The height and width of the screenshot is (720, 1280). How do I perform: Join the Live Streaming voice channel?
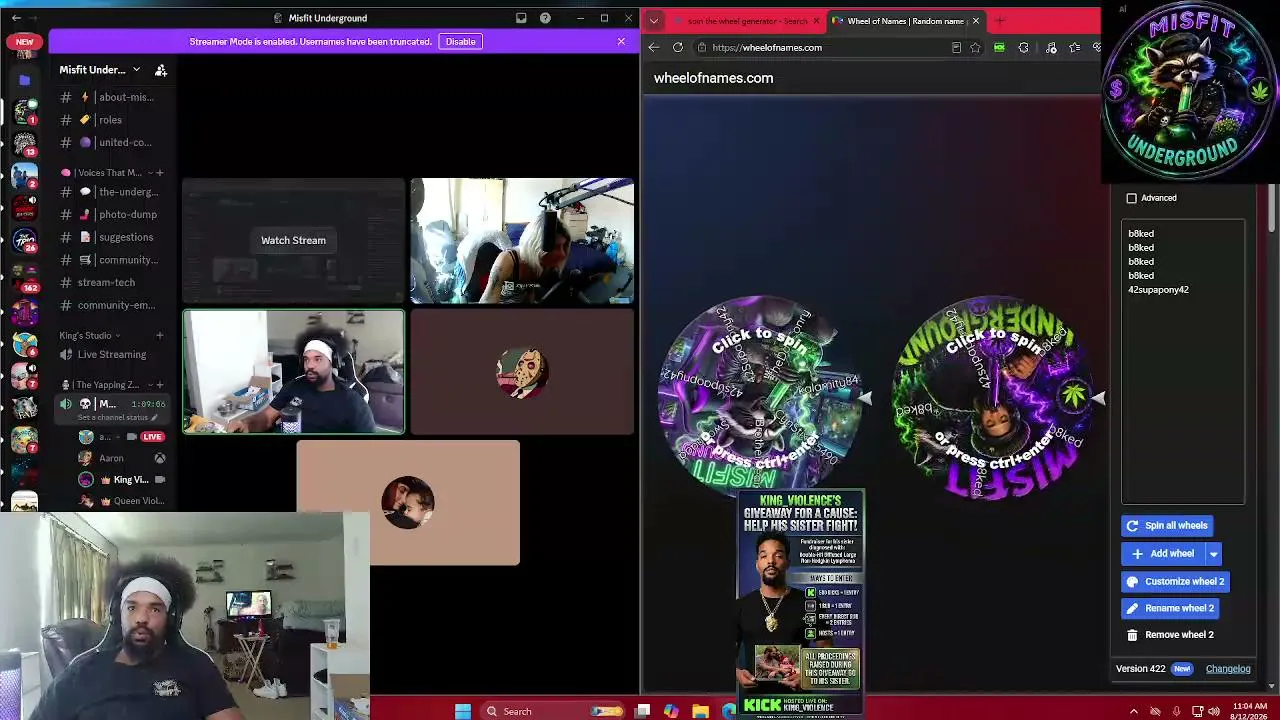tap(111, 355)
